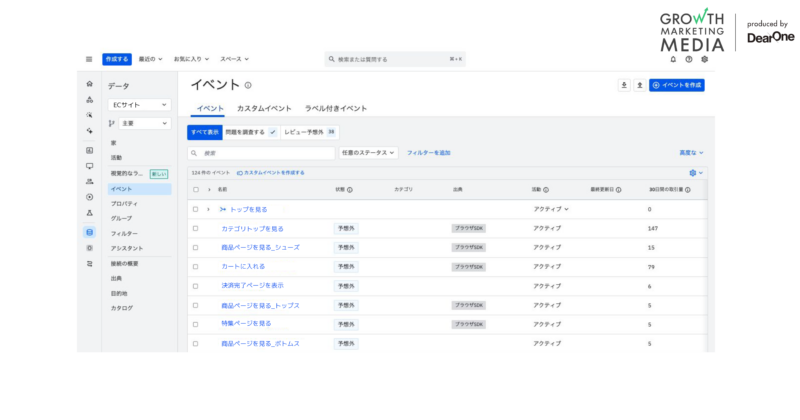Check the box for カテゴリトップを見る row
This screenshot has height=420, width=800.
[196, 228]
